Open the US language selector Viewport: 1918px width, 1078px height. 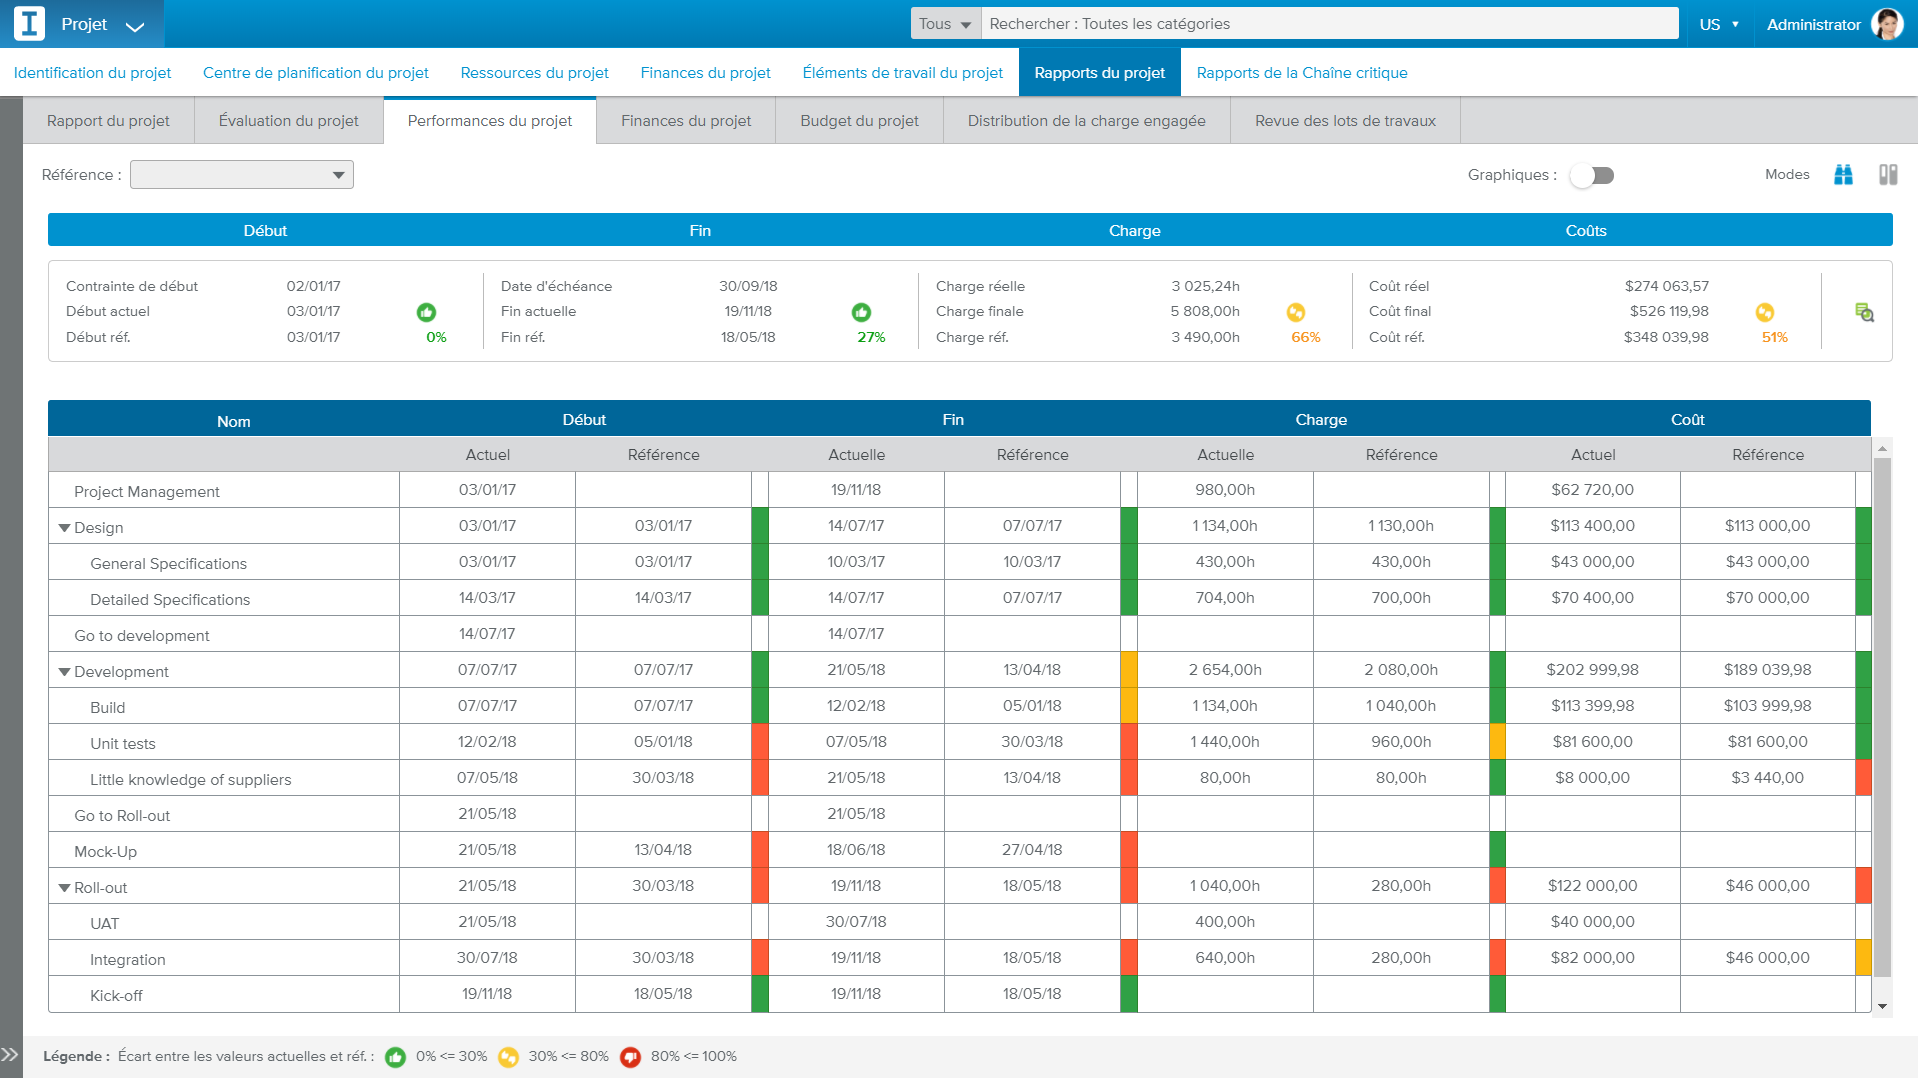point(1718,24)
